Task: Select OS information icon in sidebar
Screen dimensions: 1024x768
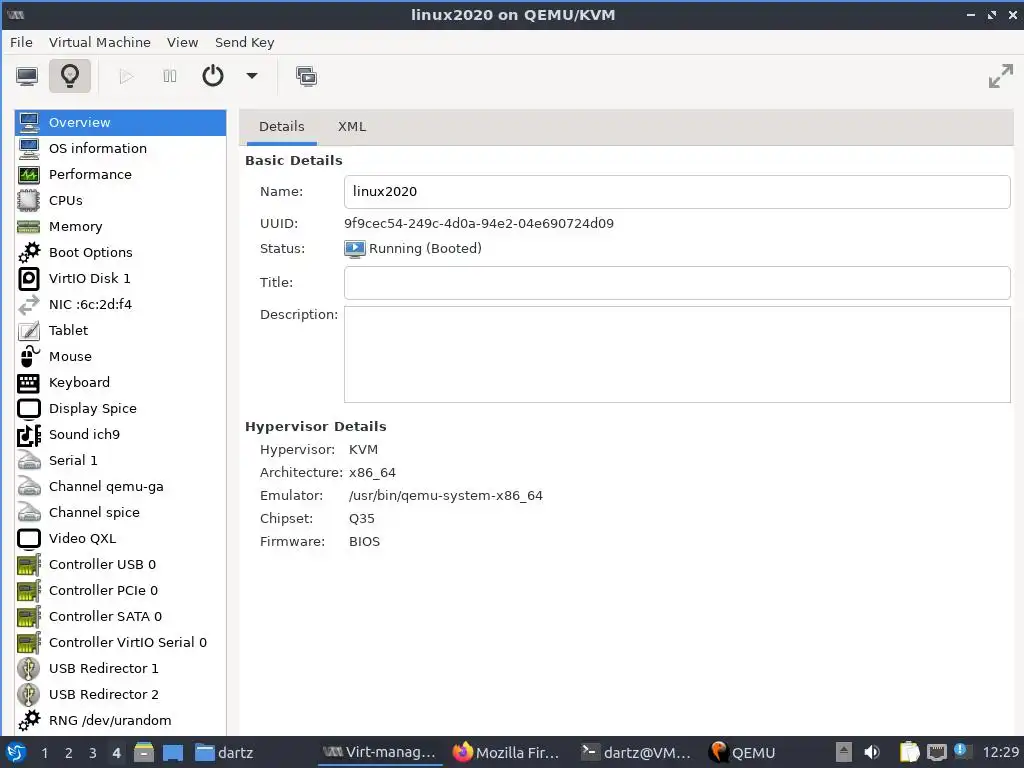Action: tap(29, 148)
